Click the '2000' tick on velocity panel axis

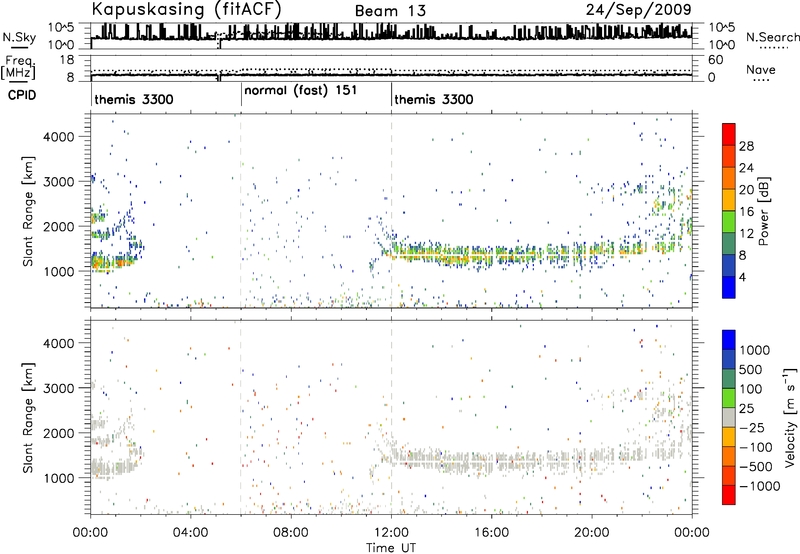[59, 433]
